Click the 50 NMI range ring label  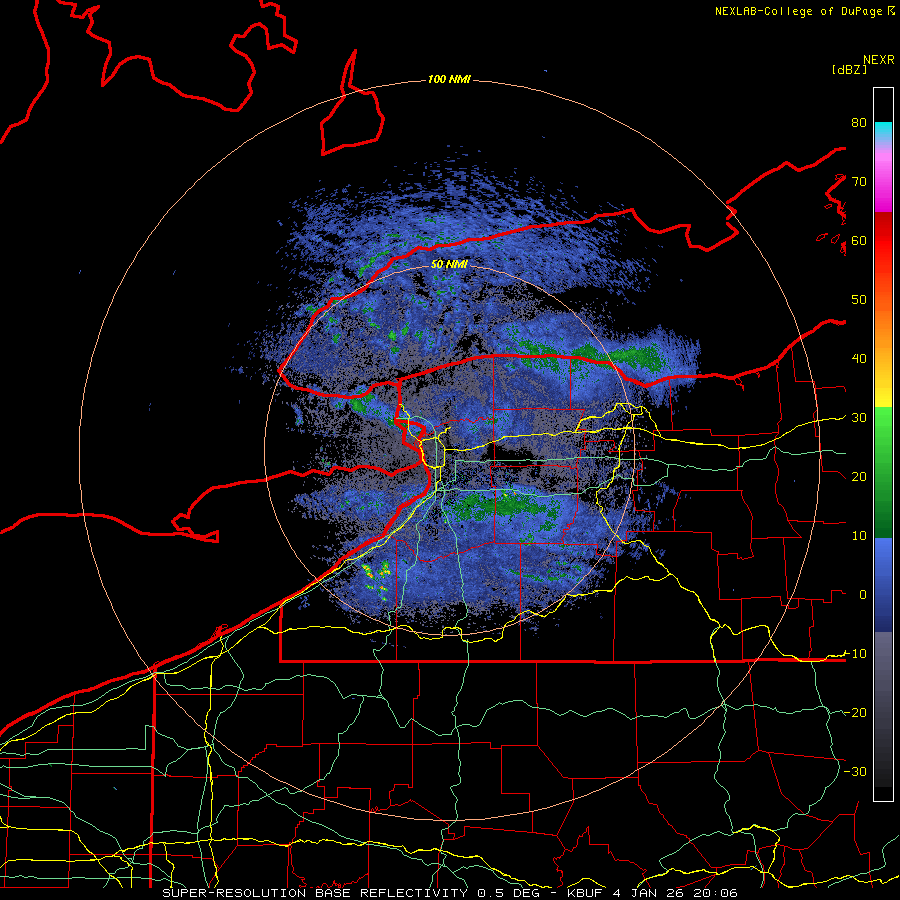tap(449, 264)
